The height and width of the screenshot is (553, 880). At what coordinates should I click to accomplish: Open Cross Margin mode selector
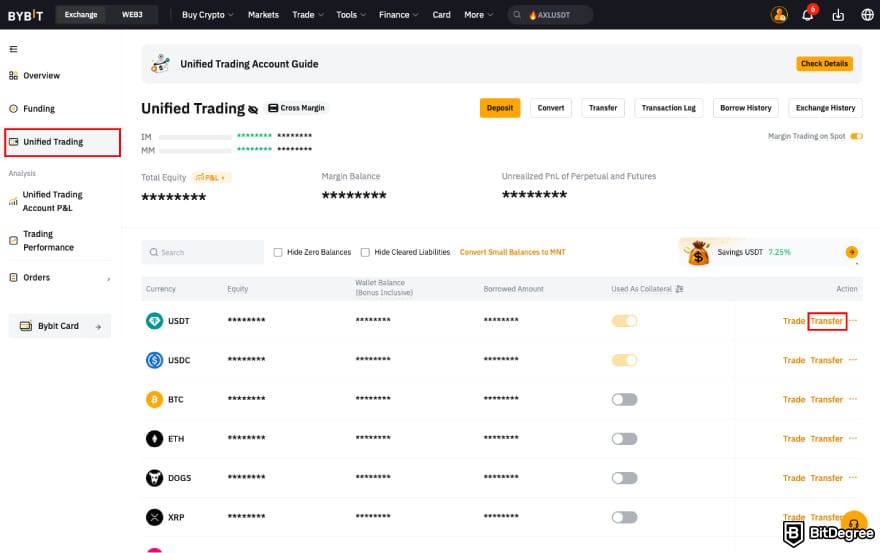(x=296, y=108)
